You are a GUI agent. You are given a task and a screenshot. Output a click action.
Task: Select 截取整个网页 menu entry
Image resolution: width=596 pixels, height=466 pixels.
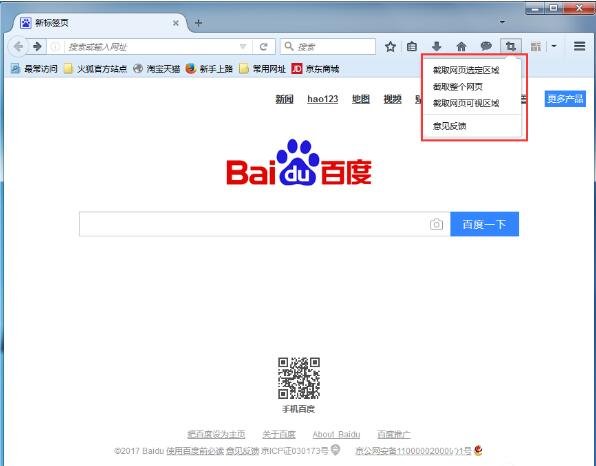458,87
